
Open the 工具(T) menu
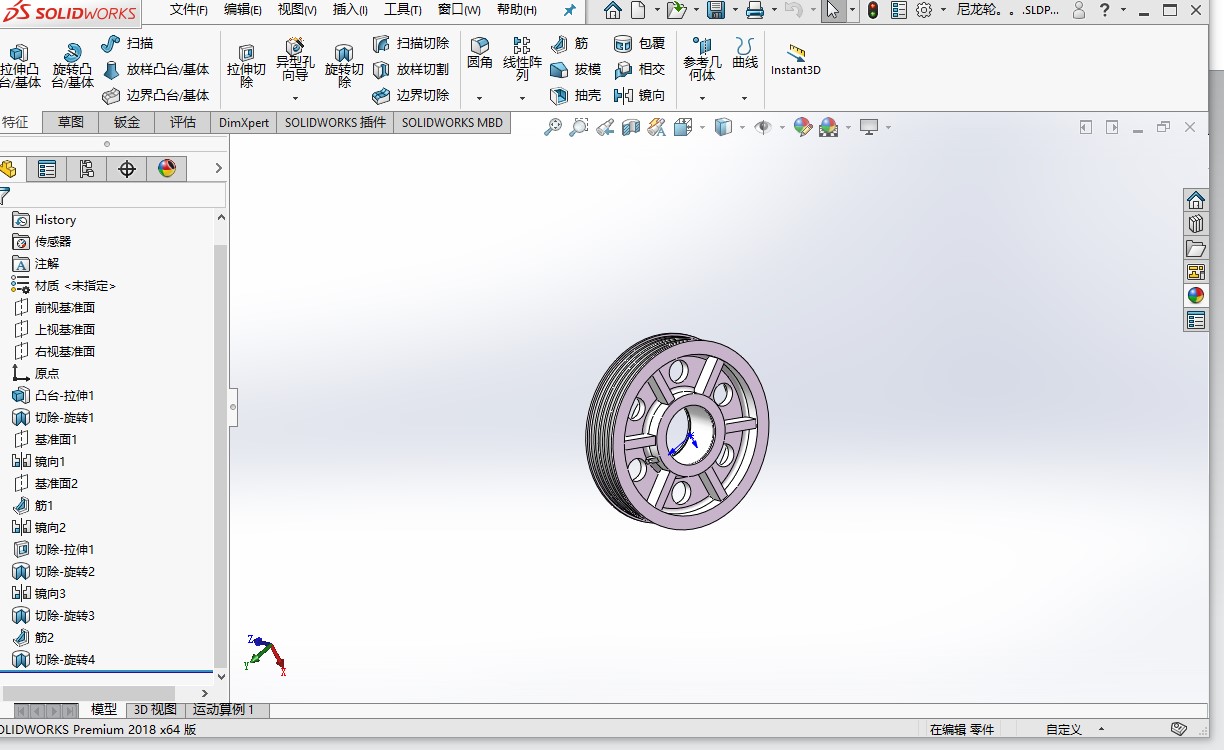pyautogui.click(x=403, y=10)
